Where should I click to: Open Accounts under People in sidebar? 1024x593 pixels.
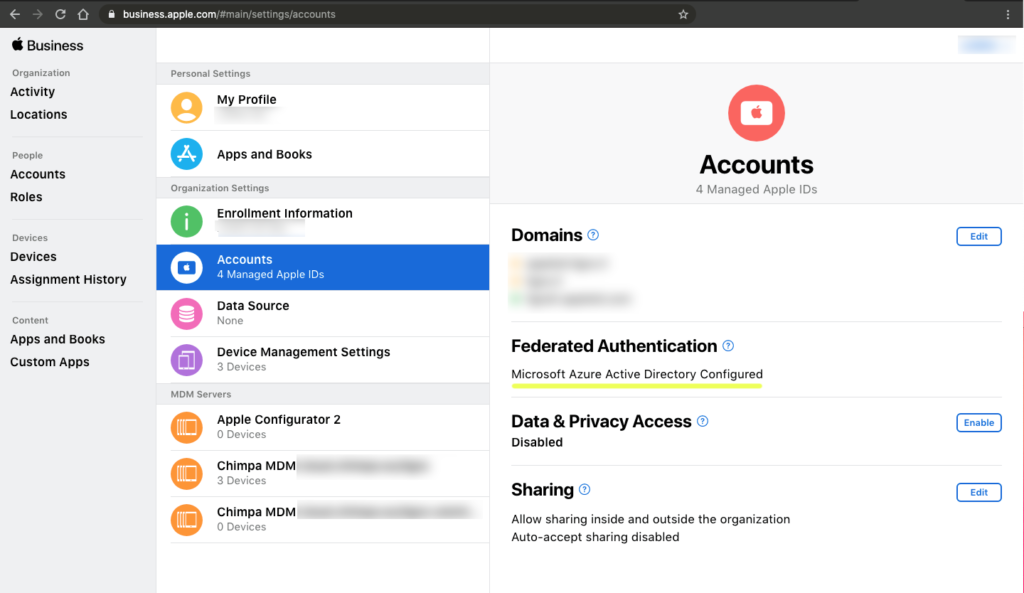click(38, 174)
